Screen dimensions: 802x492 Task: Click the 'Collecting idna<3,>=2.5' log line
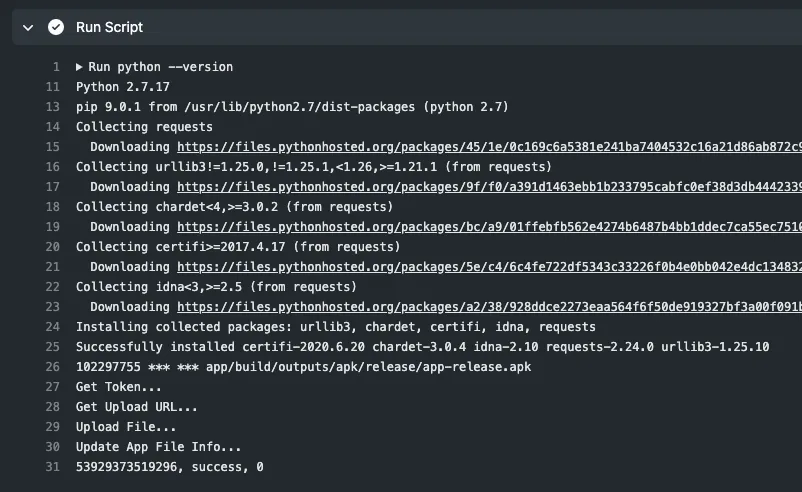(x=216, y=287)
